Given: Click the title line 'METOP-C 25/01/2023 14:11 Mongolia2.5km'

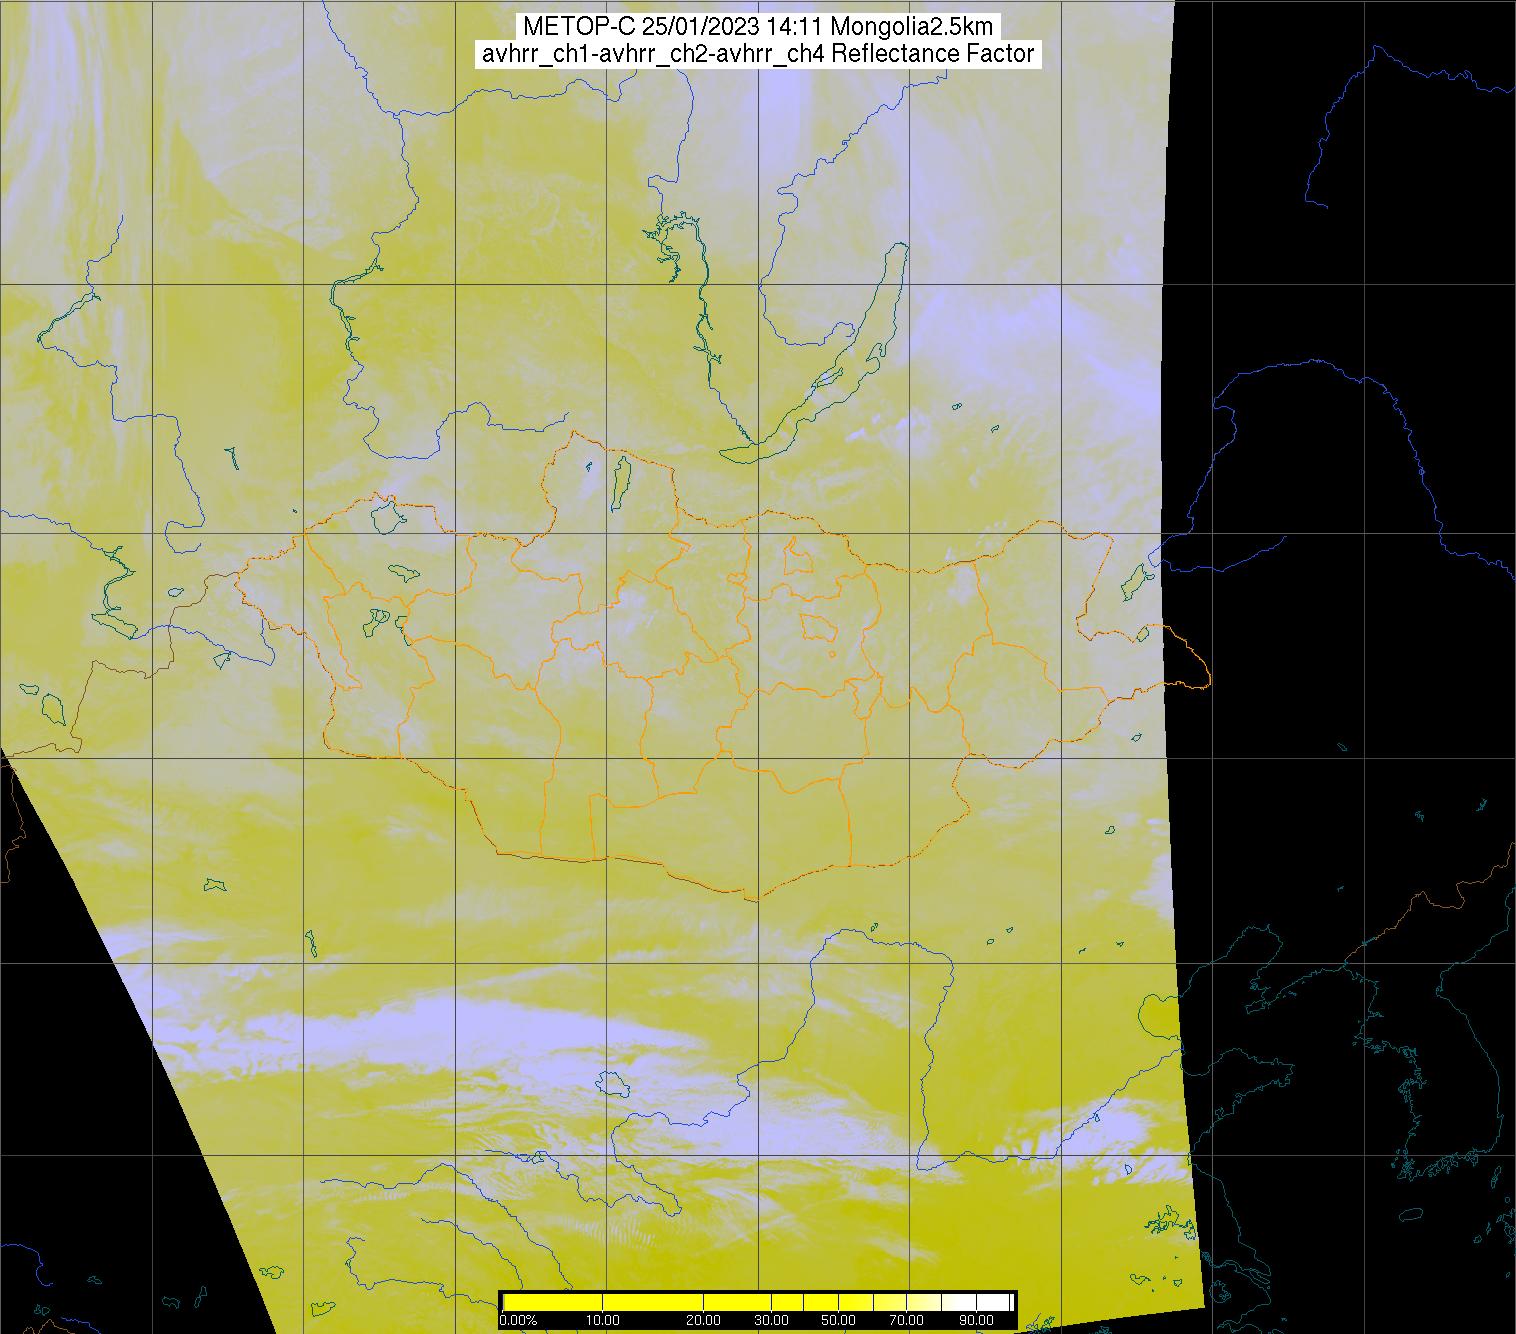Looking at the screenshot, I should point(758,27).
